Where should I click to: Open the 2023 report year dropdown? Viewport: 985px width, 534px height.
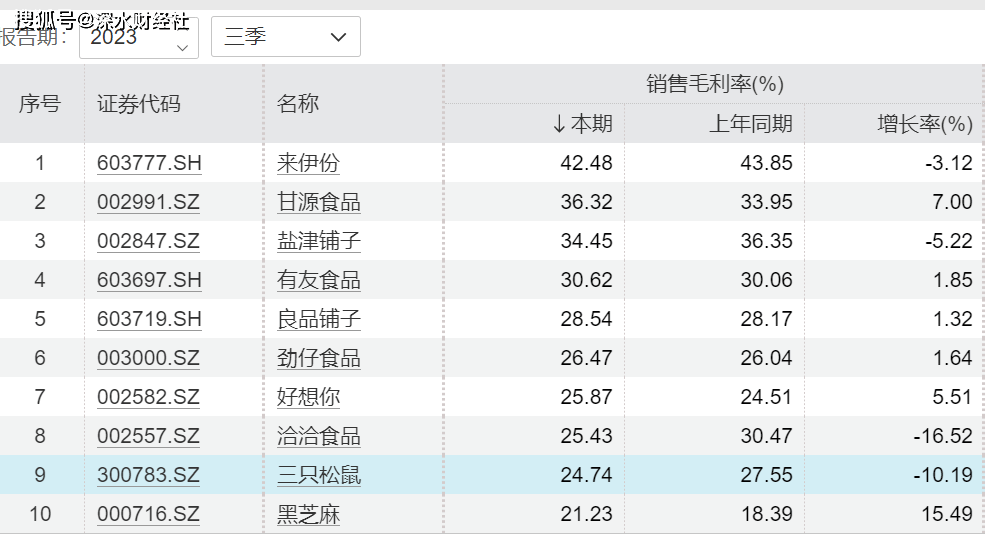(139, 38)
